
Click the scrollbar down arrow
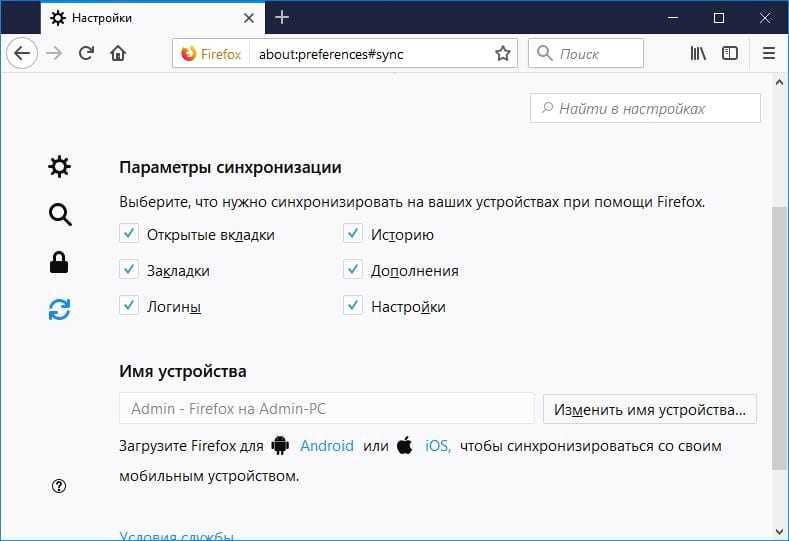click(x=779, y=532)
